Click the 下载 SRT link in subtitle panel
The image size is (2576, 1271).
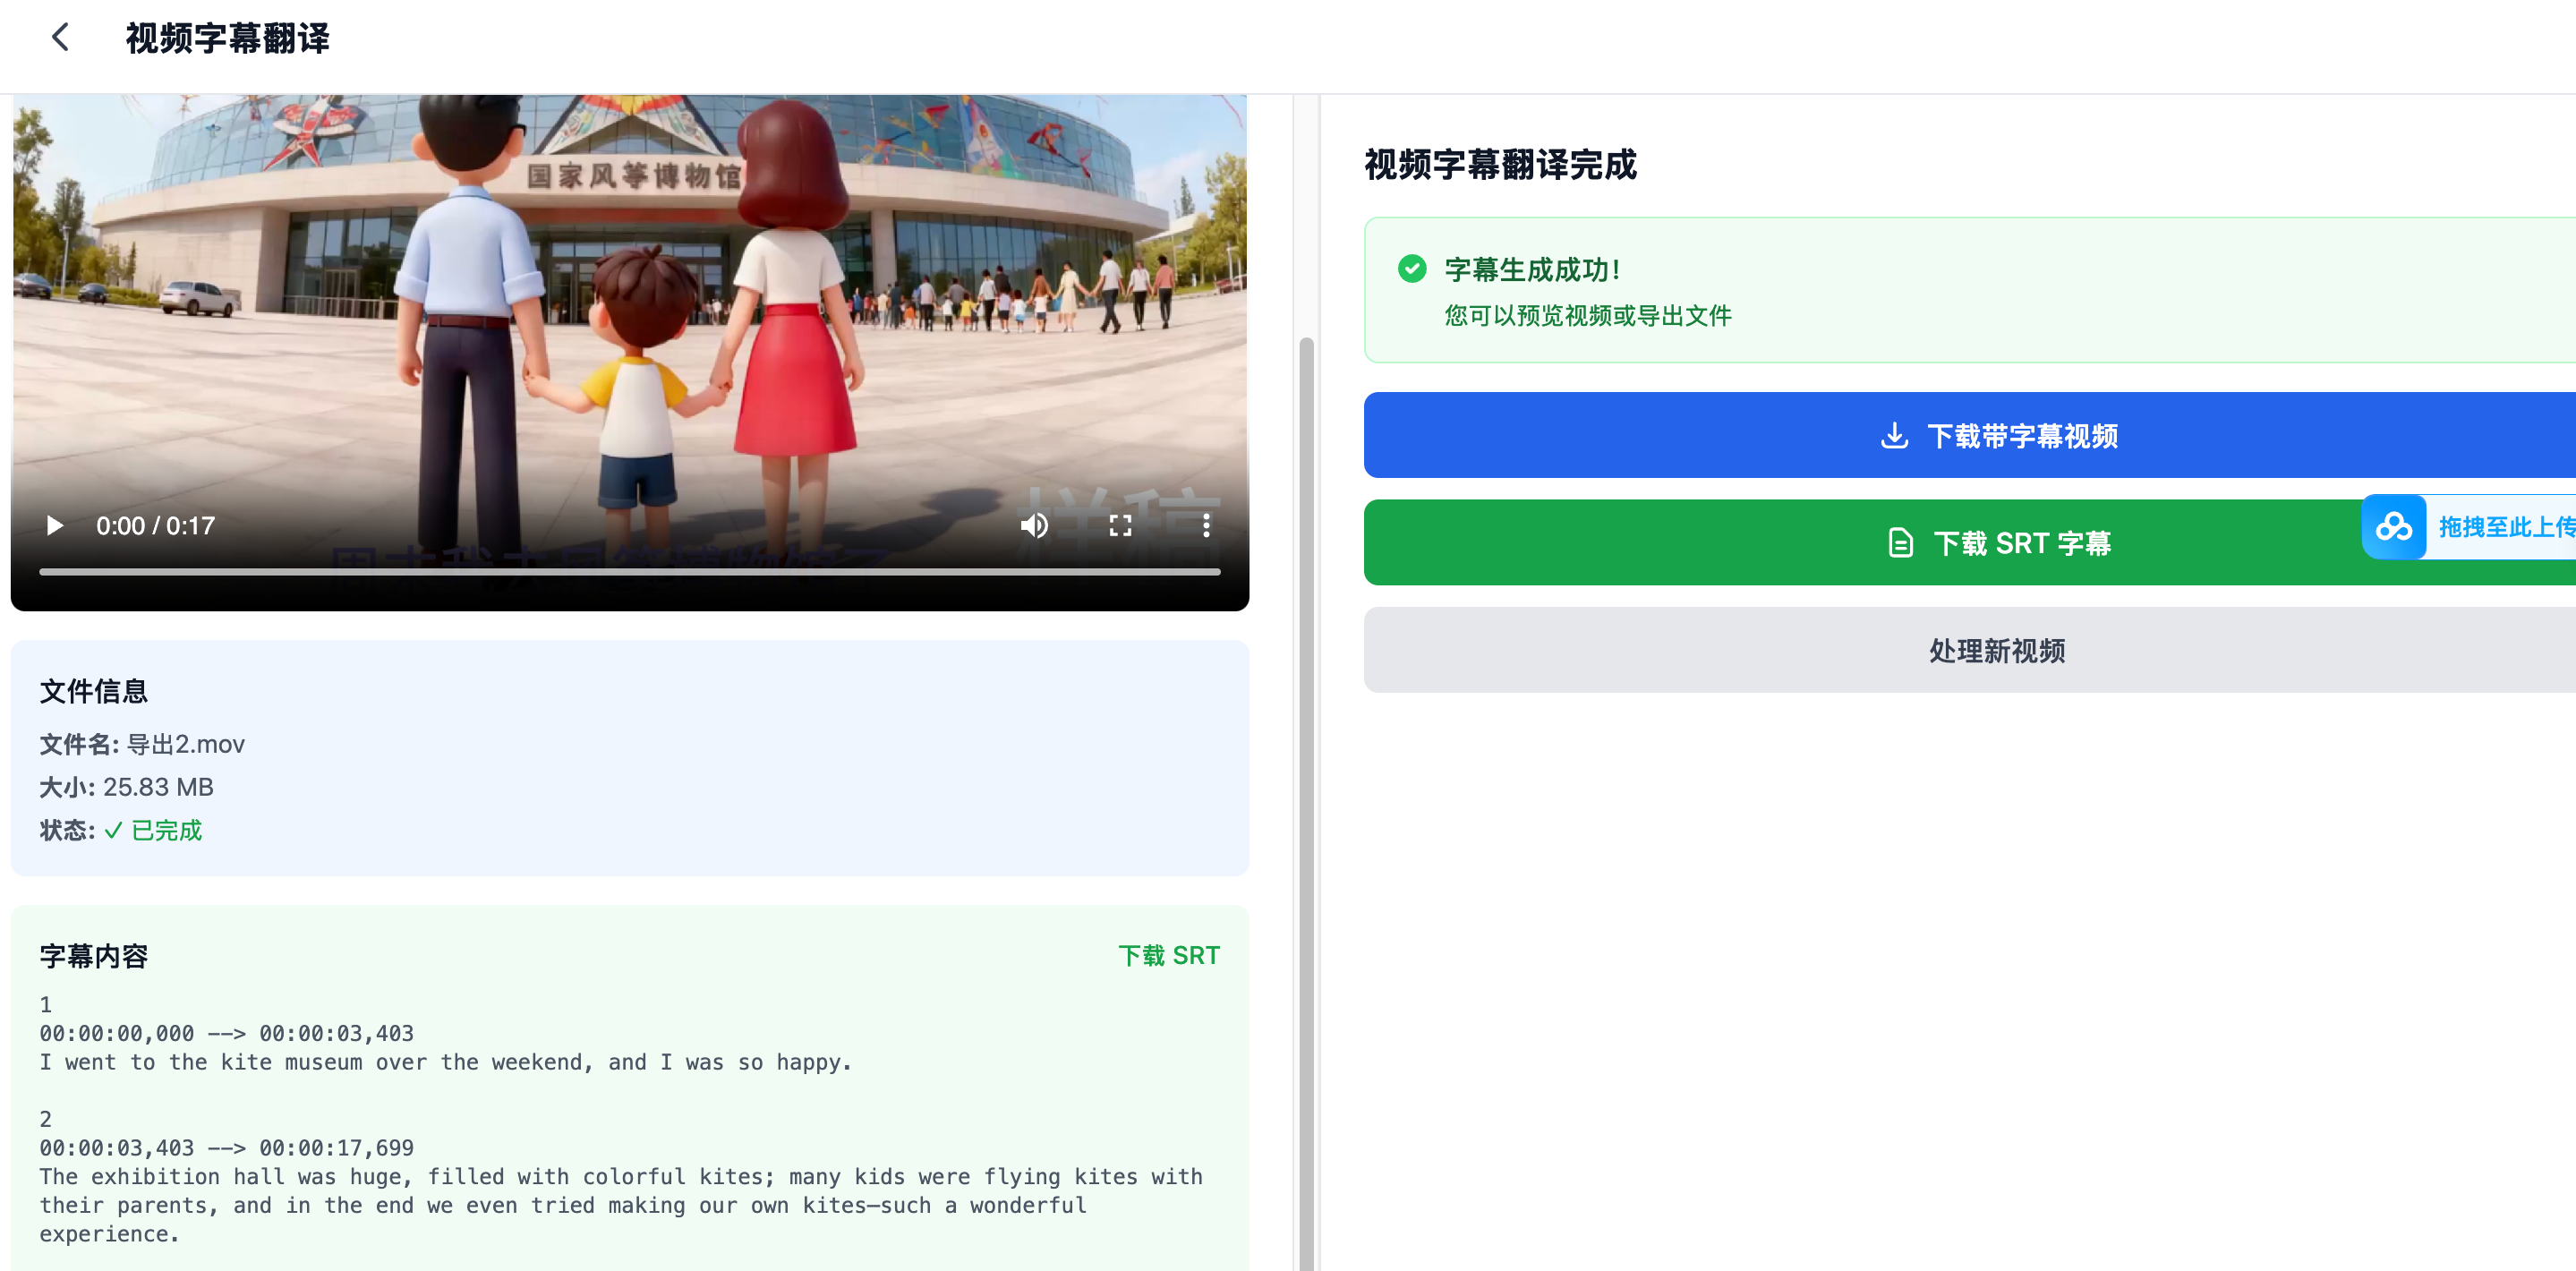1169,955
